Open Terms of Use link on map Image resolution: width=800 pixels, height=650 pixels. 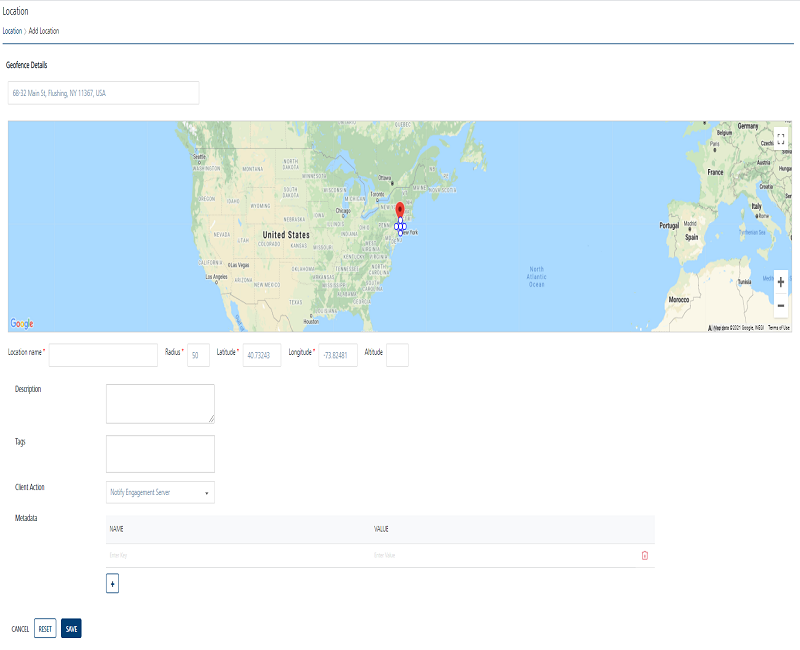[x=779, y=328]
